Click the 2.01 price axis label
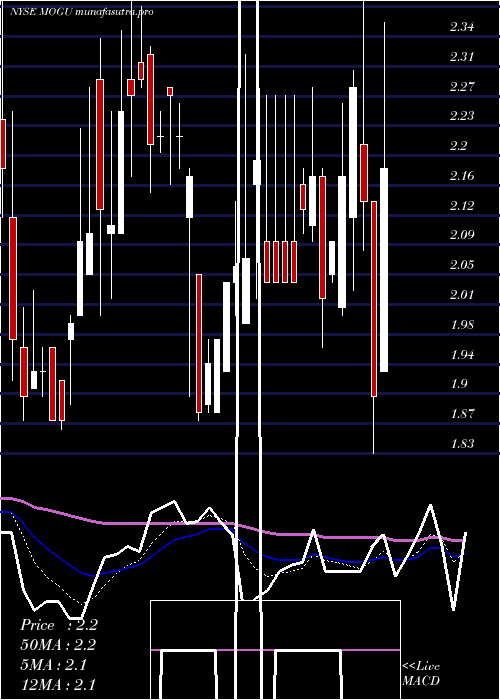 pos(462,294)
